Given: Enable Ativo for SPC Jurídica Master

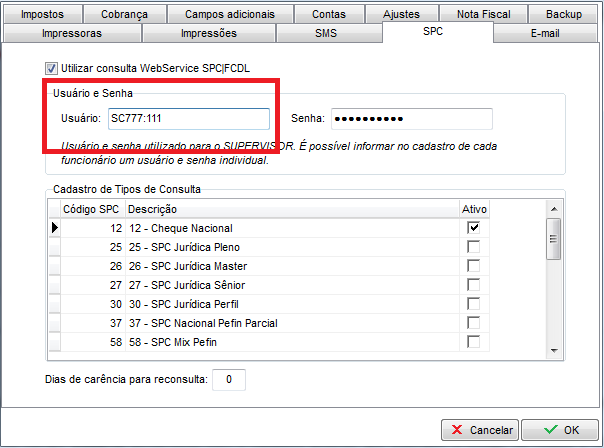Looking at the screenshot, I should point(473,266).
